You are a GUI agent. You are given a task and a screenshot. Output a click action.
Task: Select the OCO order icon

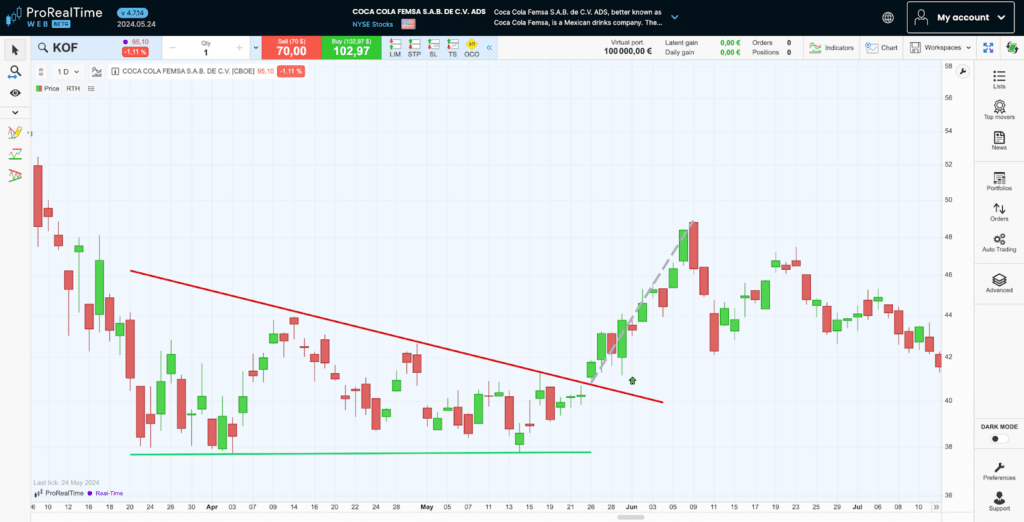click(472, 48)
